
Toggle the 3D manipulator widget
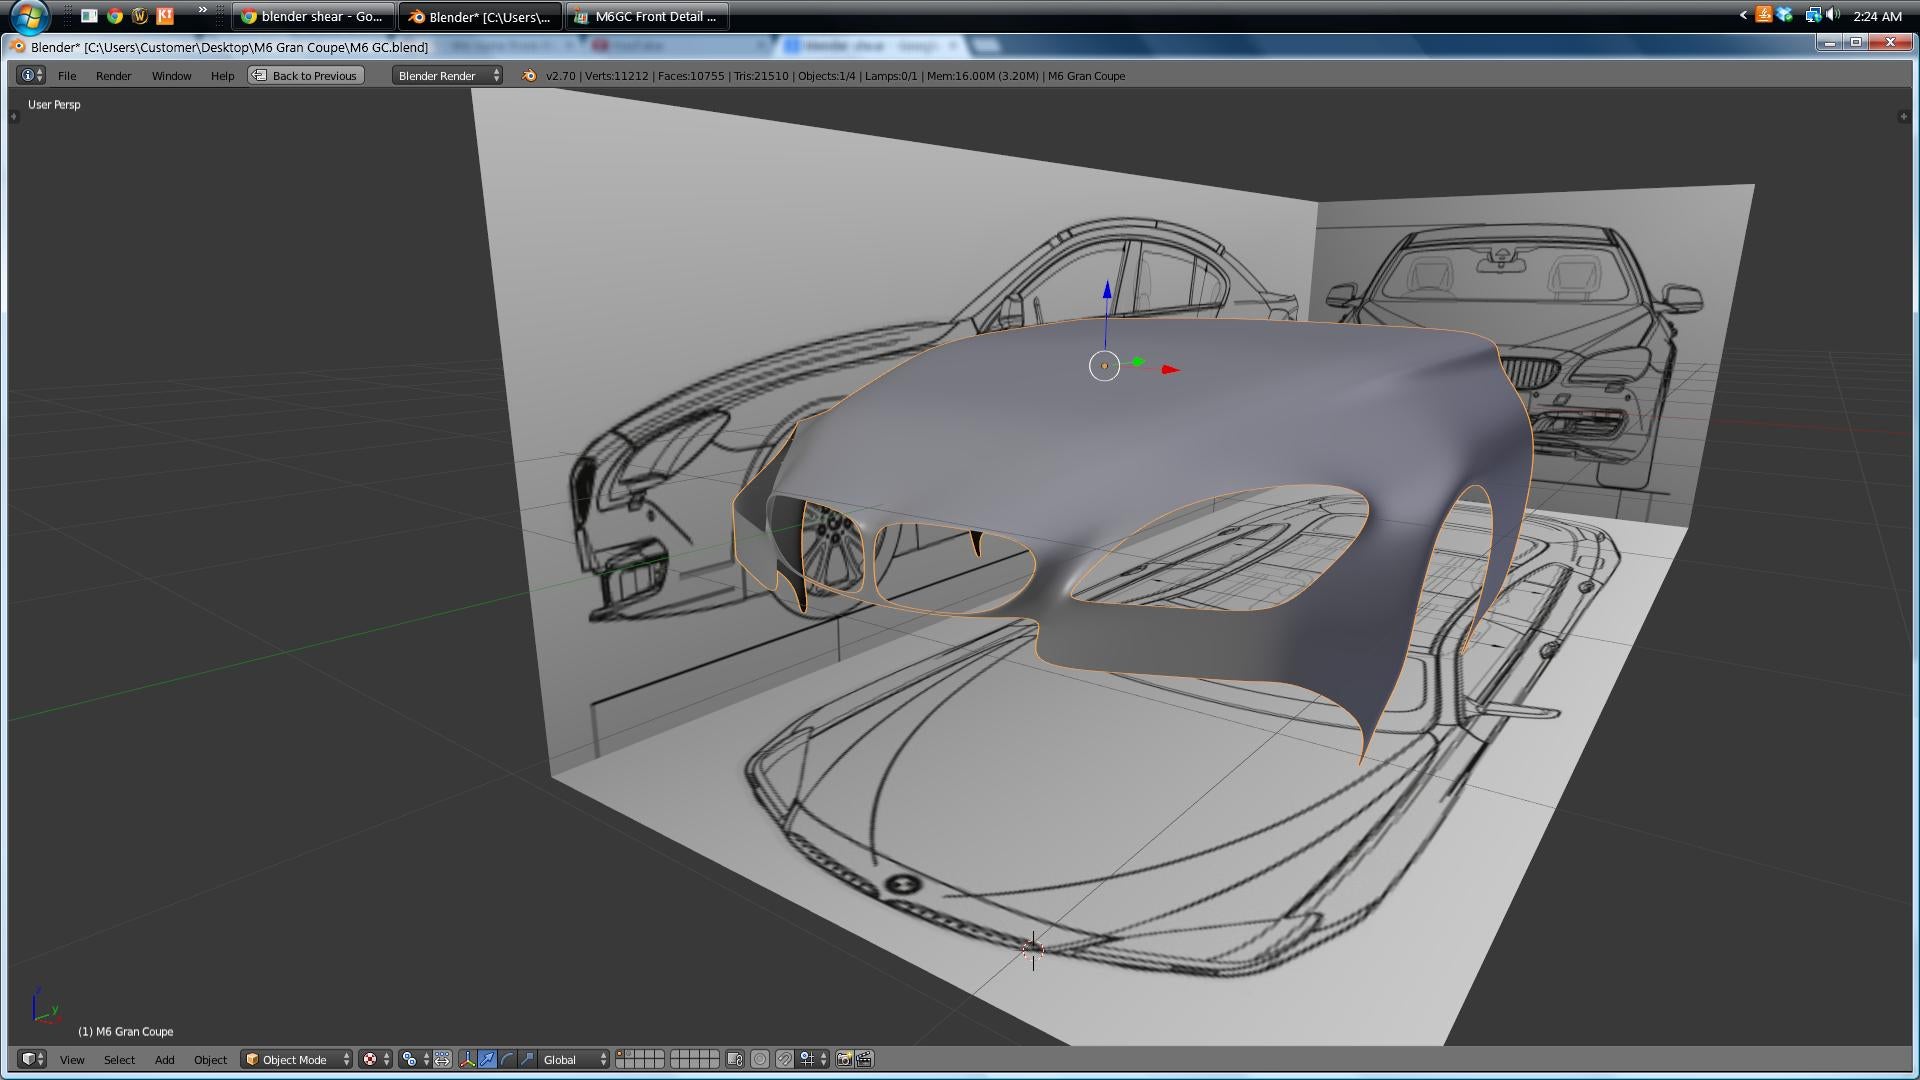(x=467, y=1059)
